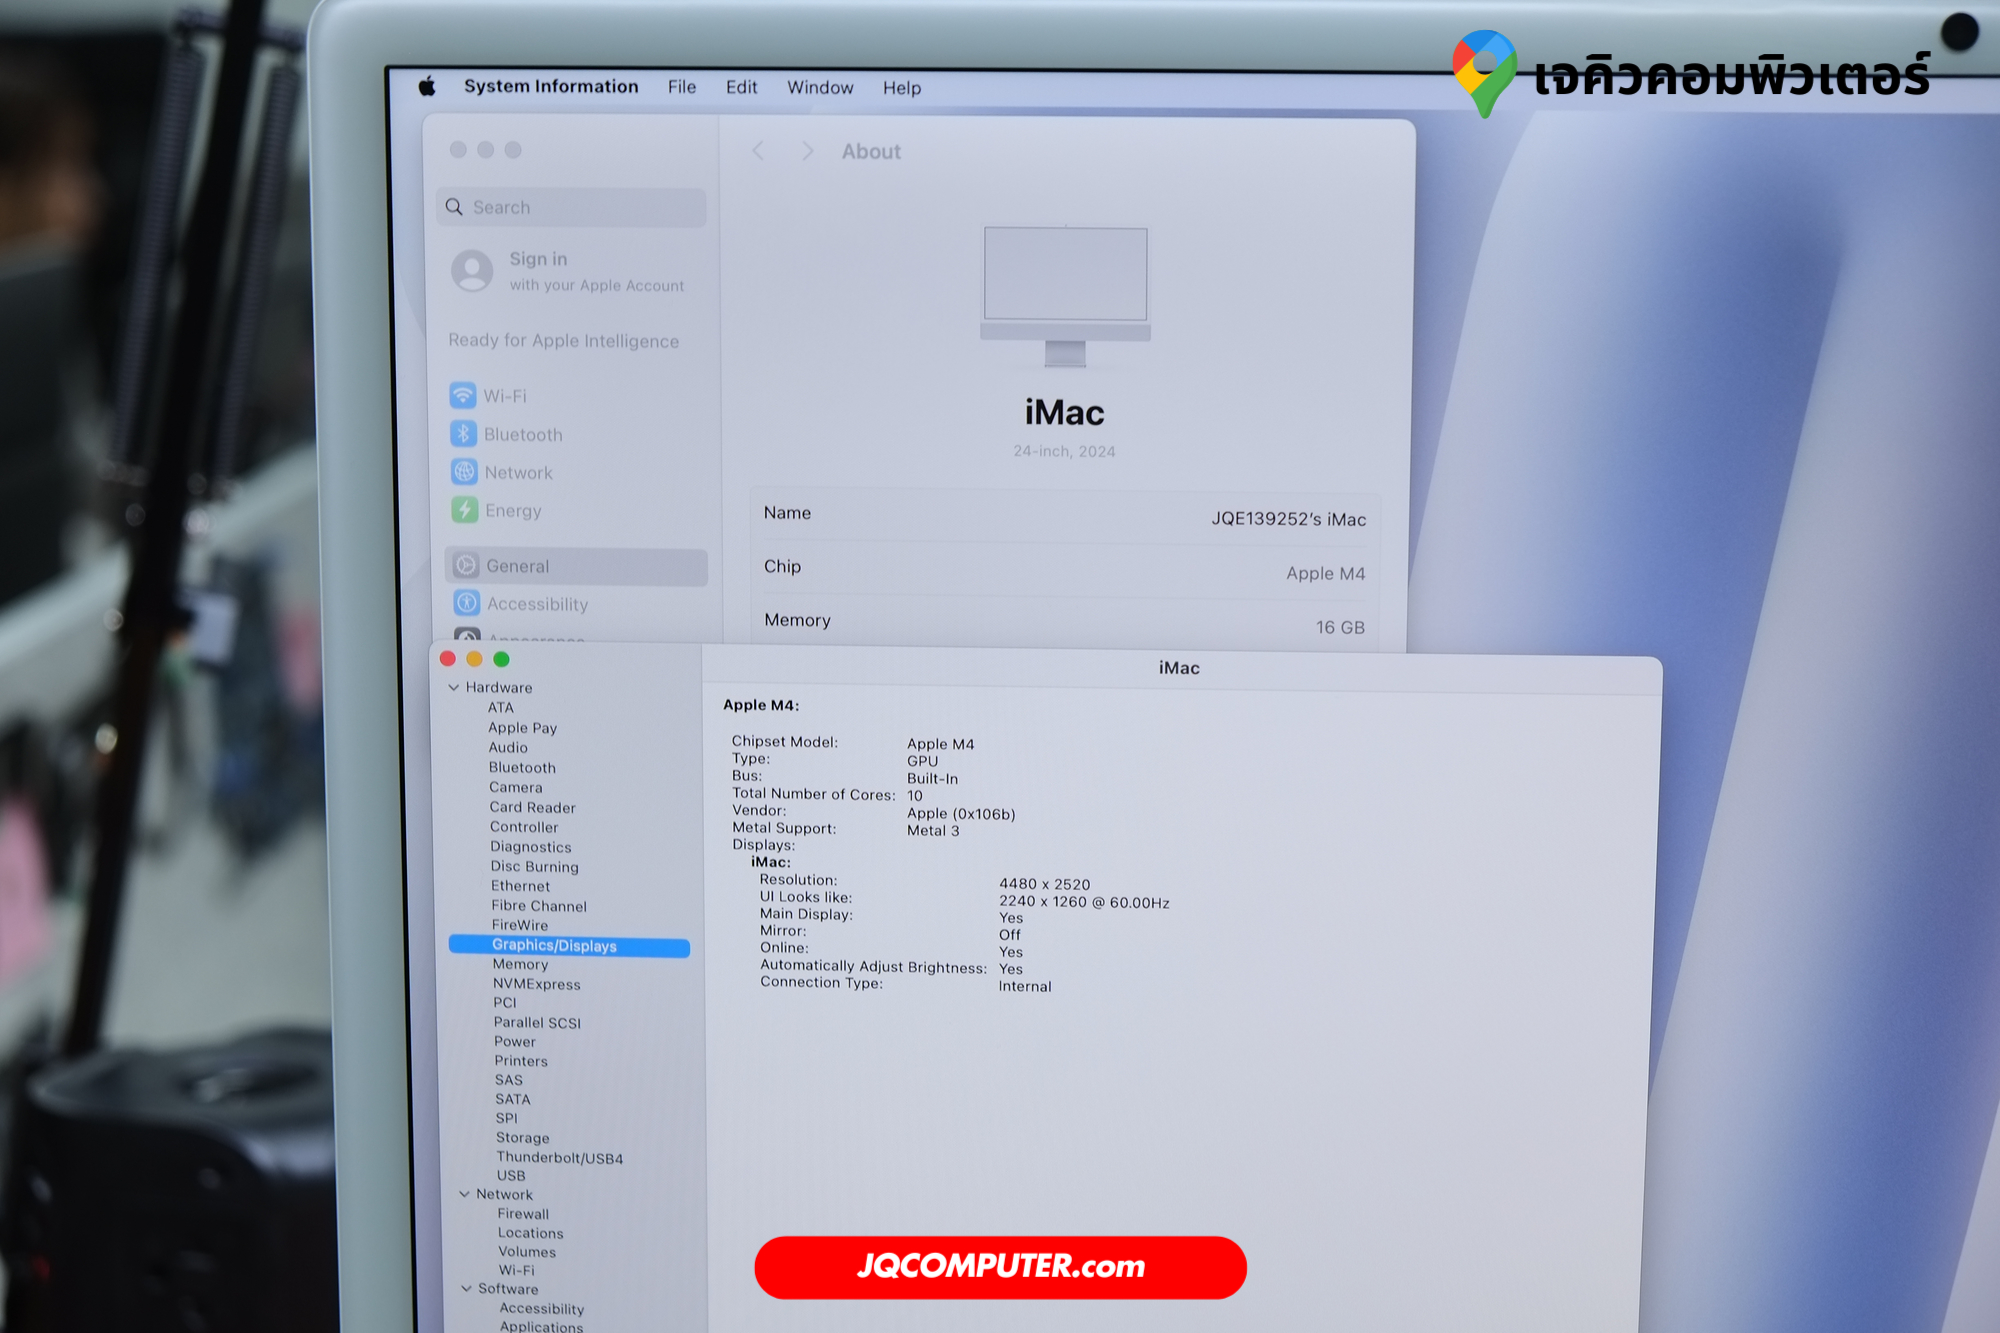Viewport: 2000px width, 1333px height.
Task: Select NVMExpress in the Hardware list
Action: point(537,984)
